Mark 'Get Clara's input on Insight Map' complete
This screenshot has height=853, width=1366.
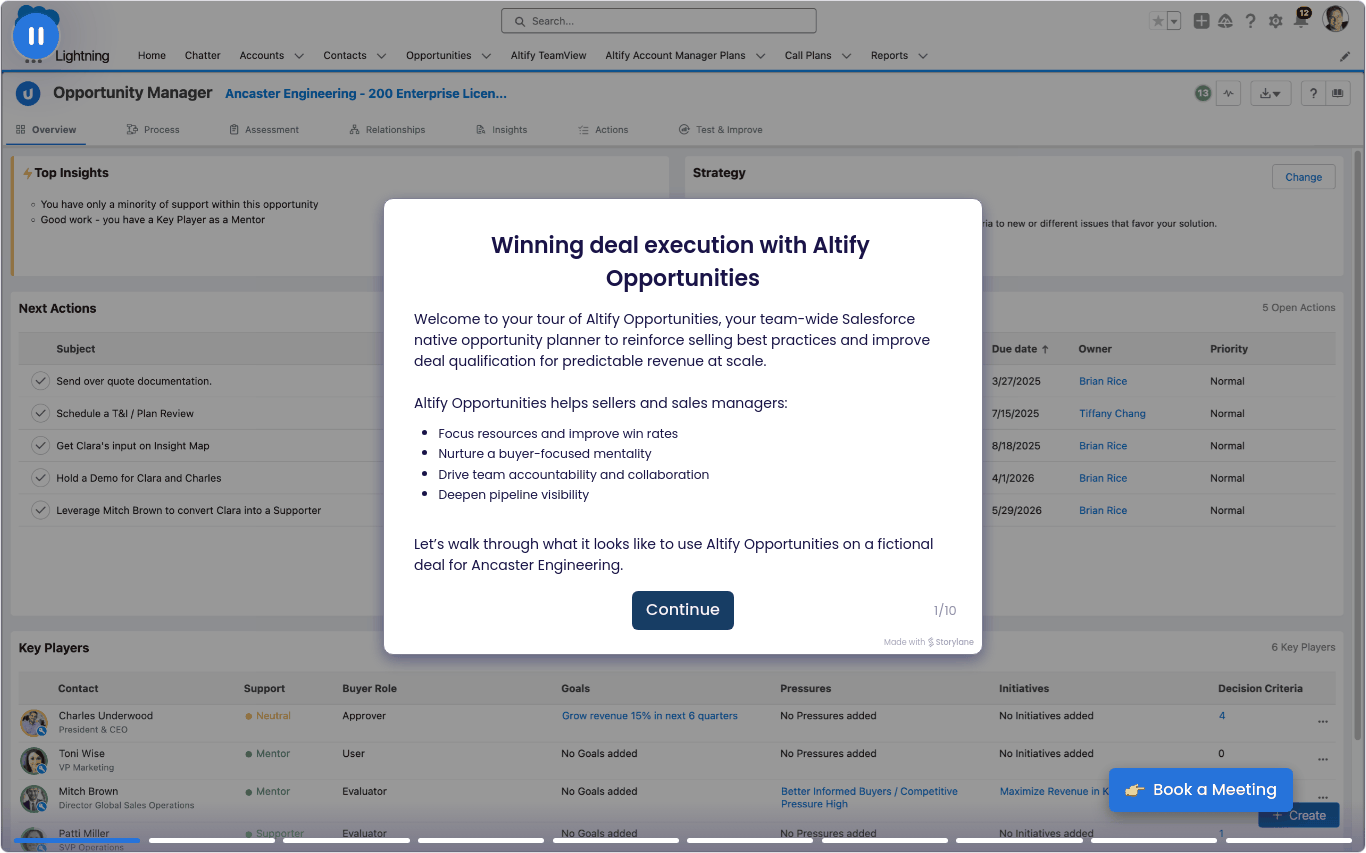40,446
